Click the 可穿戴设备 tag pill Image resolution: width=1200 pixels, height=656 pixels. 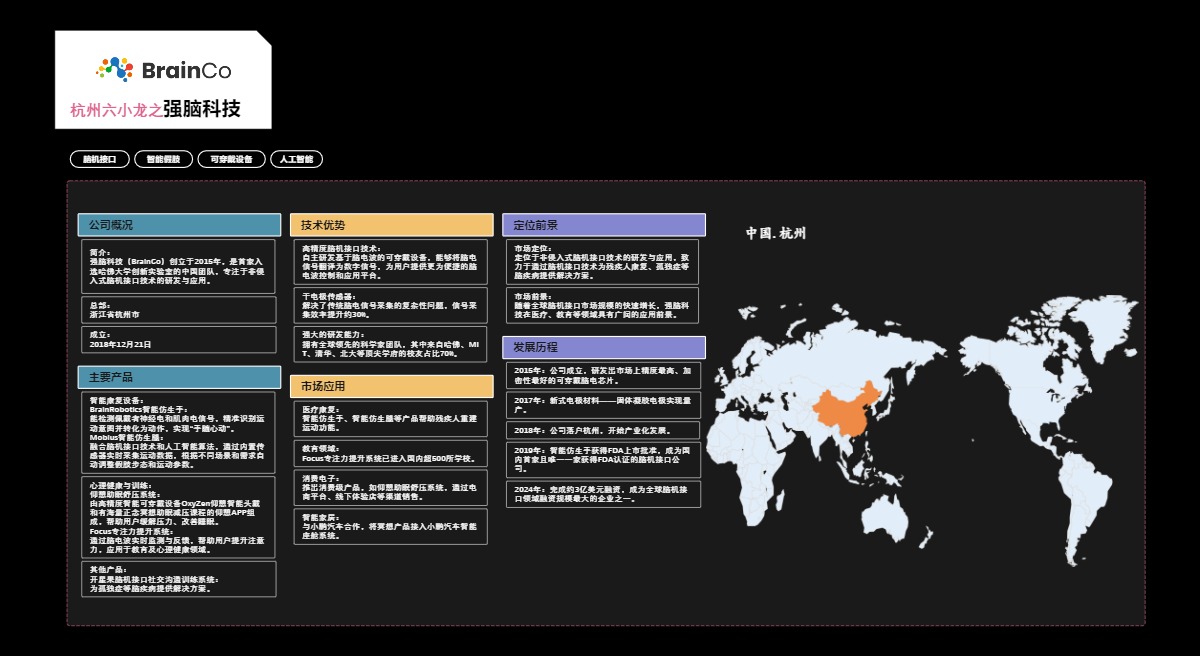231,159
